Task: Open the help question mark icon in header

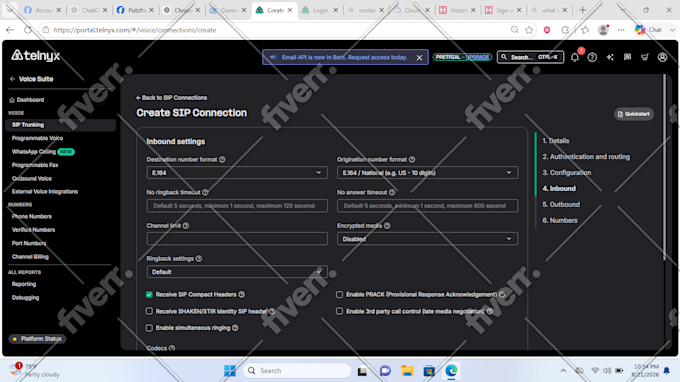Action: [592, 57]
